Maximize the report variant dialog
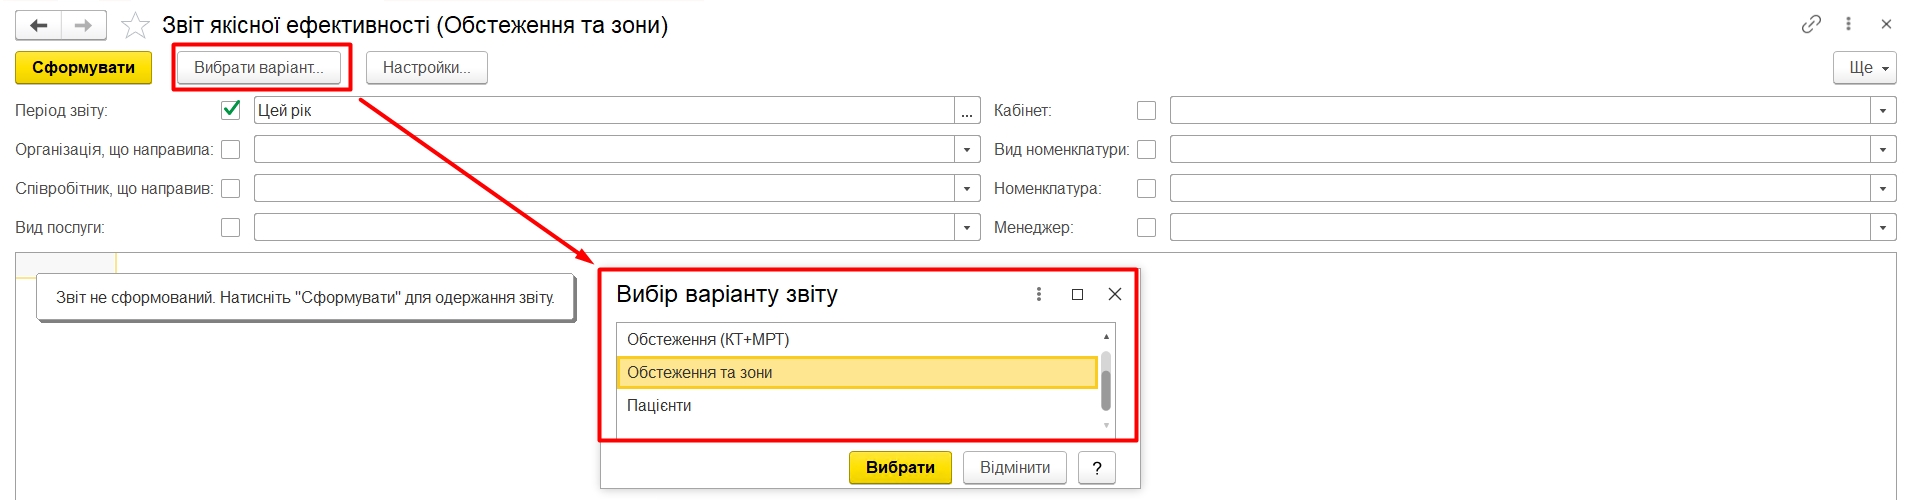Screen dimensions: 1919x500 1077,294
